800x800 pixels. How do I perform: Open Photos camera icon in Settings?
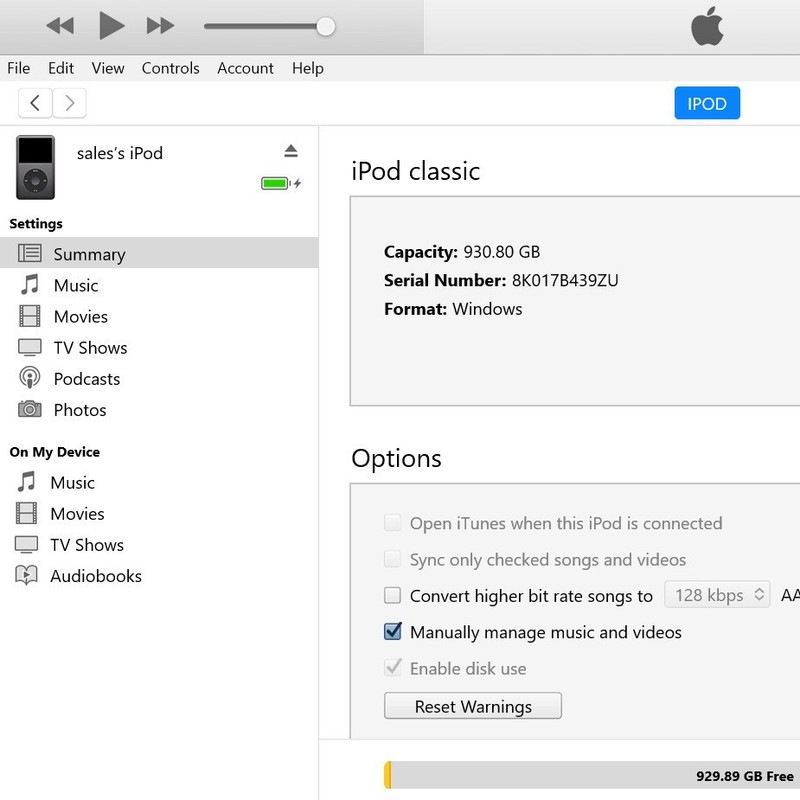point(30,409)
